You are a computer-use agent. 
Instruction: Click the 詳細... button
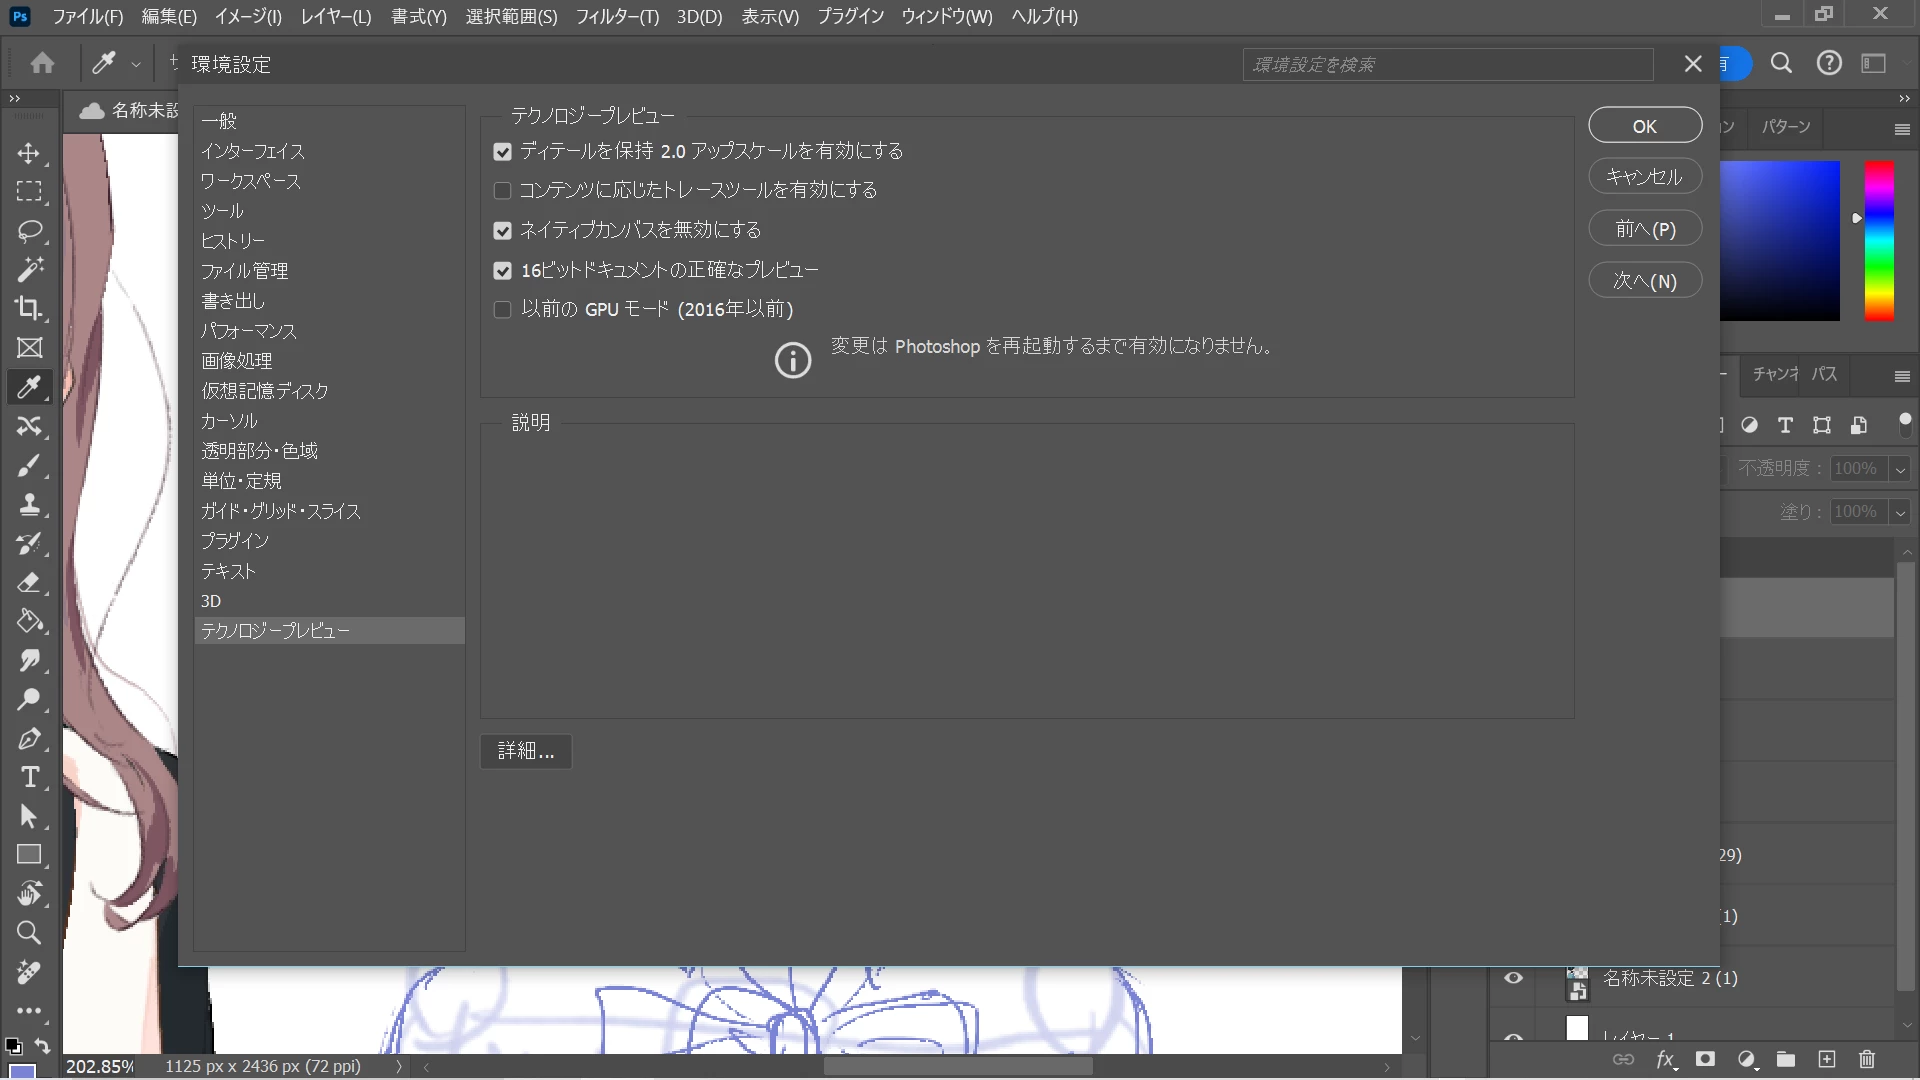[x=526, y=751]
